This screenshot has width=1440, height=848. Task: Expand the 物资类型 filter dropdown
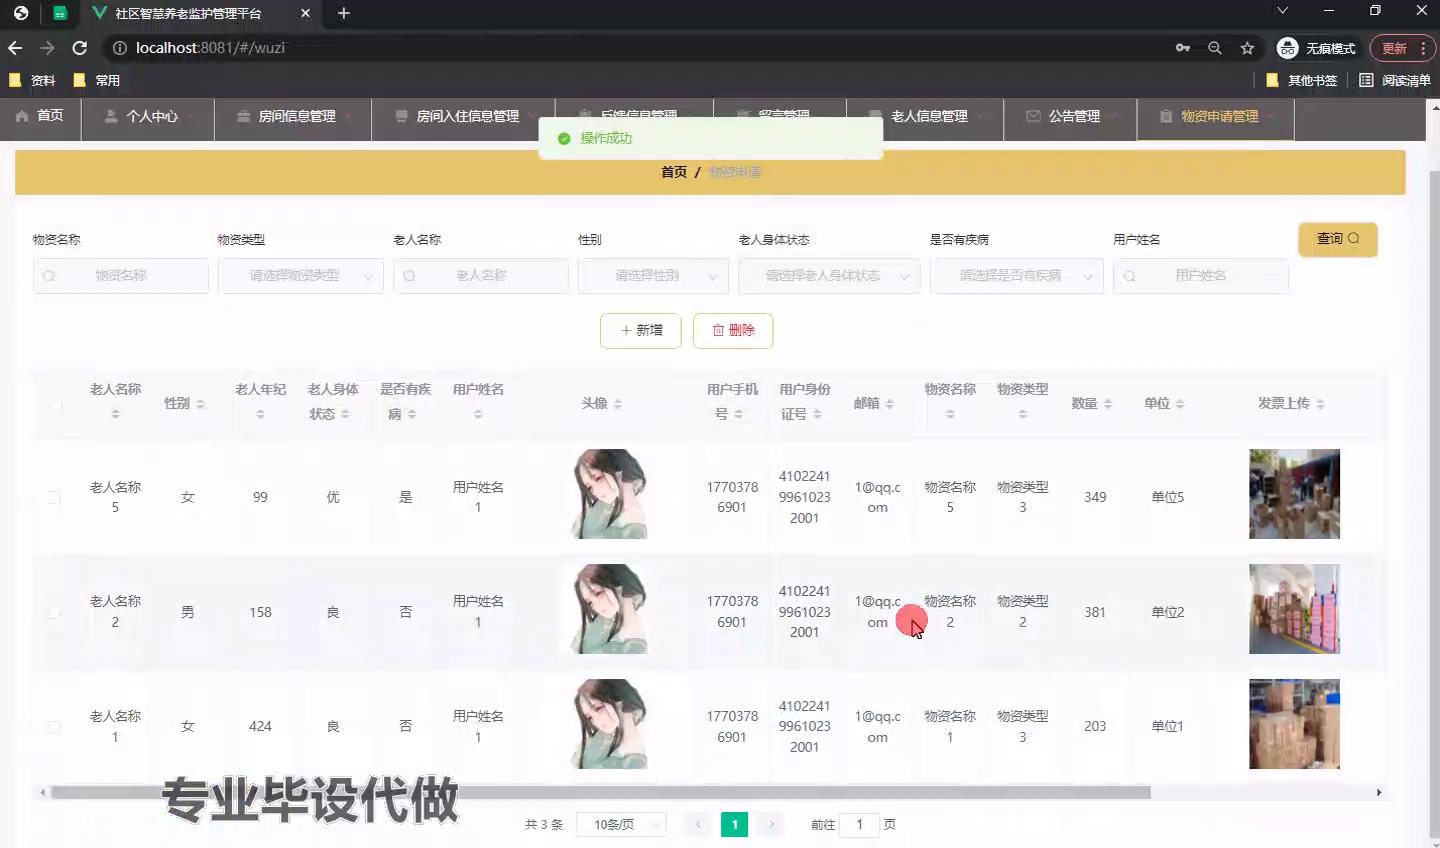point(300,276)
